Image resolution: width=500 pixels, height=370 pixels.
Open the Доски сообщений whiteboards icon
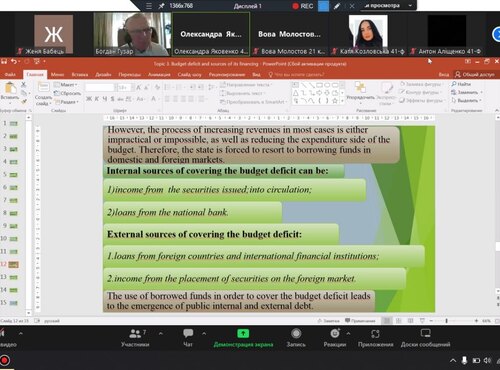[x=426, y=333]
